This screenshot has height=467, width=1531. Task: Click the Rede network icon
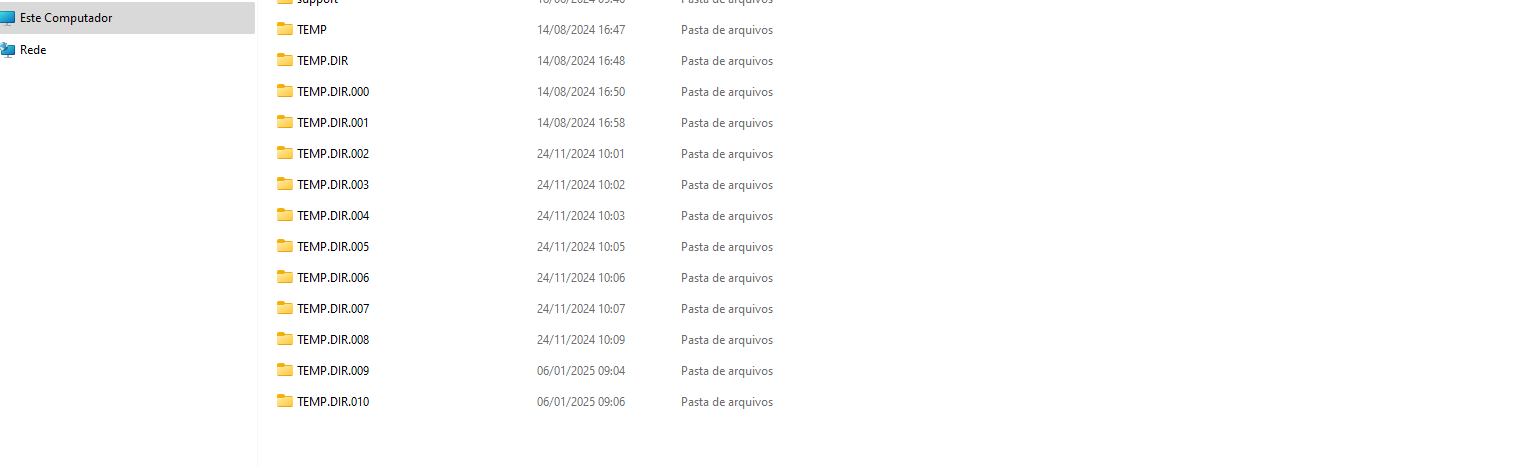tap(7, 50)
